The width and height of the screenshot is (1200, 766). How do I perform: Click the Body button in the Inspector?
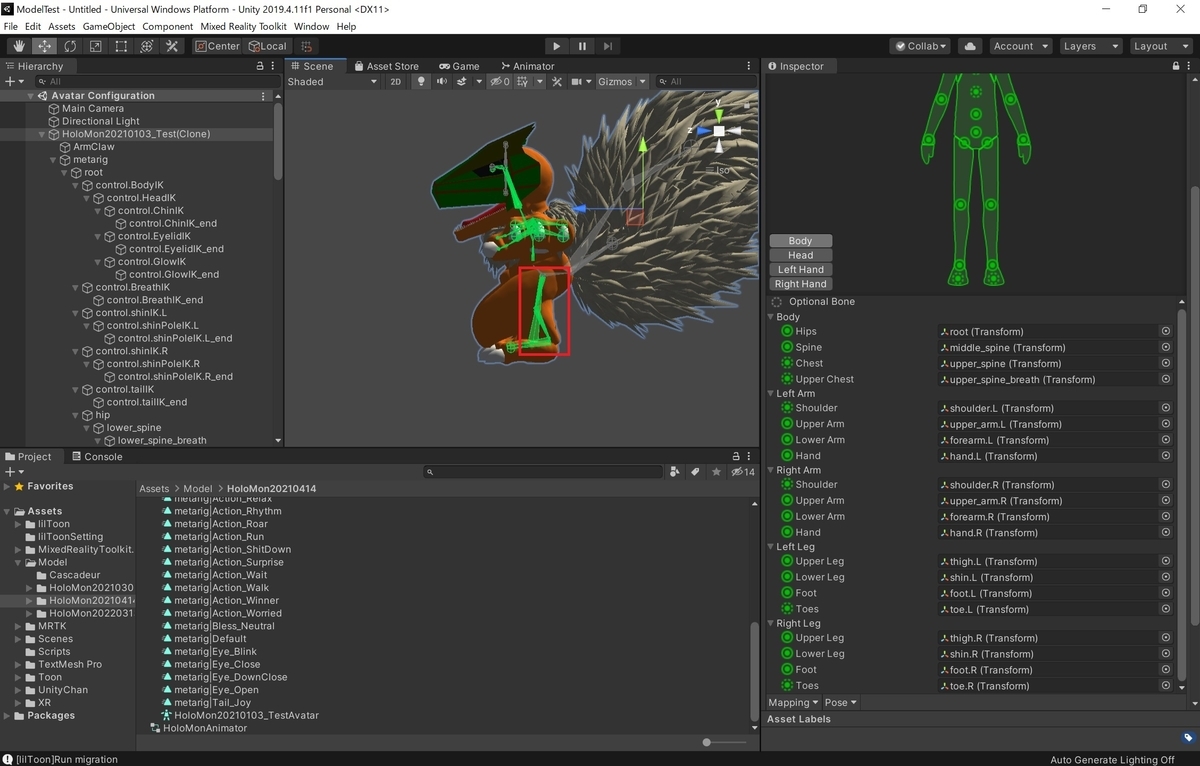click(800, 241)
